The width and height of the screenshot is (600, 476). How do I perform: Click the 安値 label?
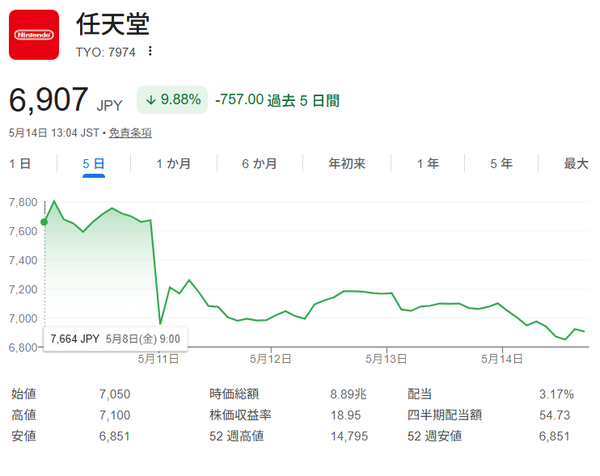pyautogui.click(x=24, y=436)
